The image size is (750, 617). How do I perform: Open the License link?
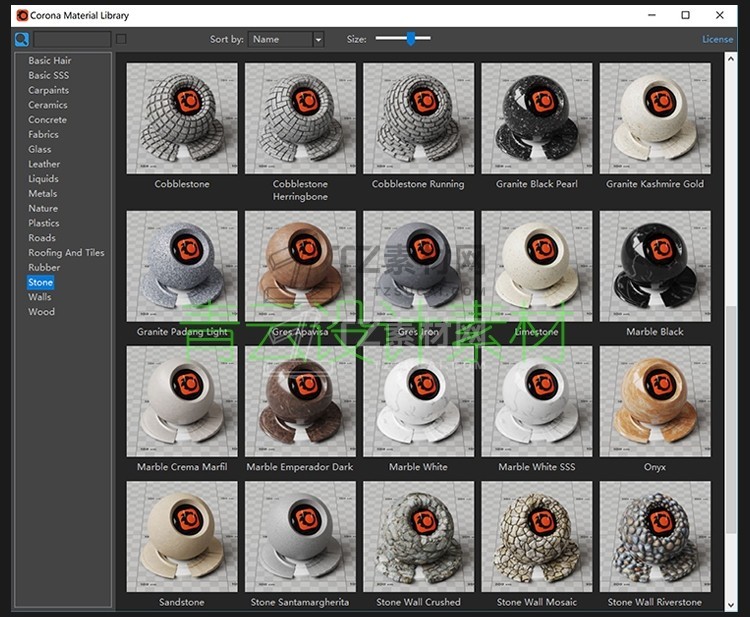point(717,39)
